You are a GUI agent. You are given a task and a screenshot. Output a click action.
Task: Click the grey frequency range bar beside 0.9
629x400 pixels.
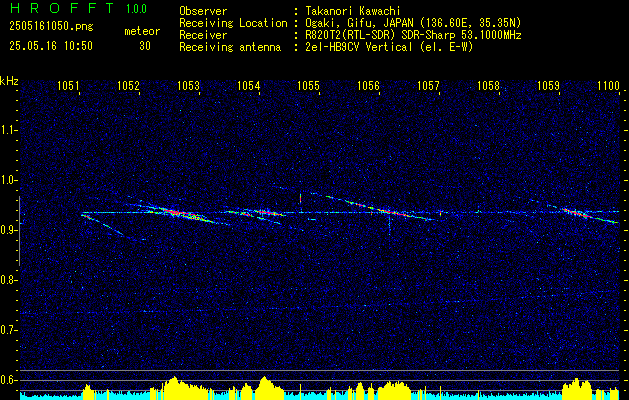point(19,231)
